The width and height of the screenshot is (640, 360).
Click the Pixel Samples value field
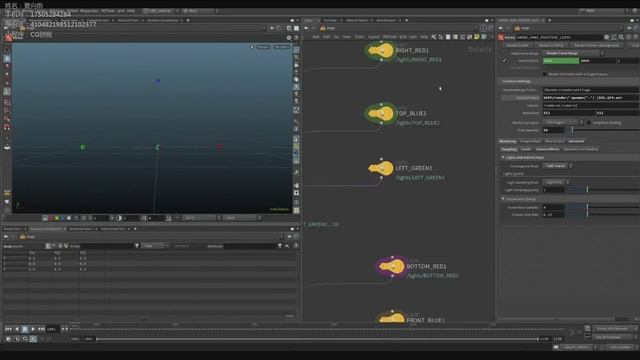click(x=553, y=130)
